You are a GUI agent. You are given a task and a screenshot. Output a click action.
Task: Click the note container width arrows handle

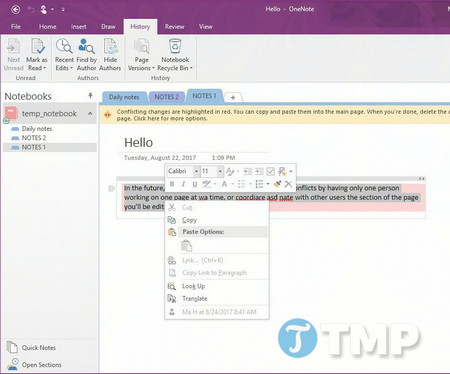point(422,179)
